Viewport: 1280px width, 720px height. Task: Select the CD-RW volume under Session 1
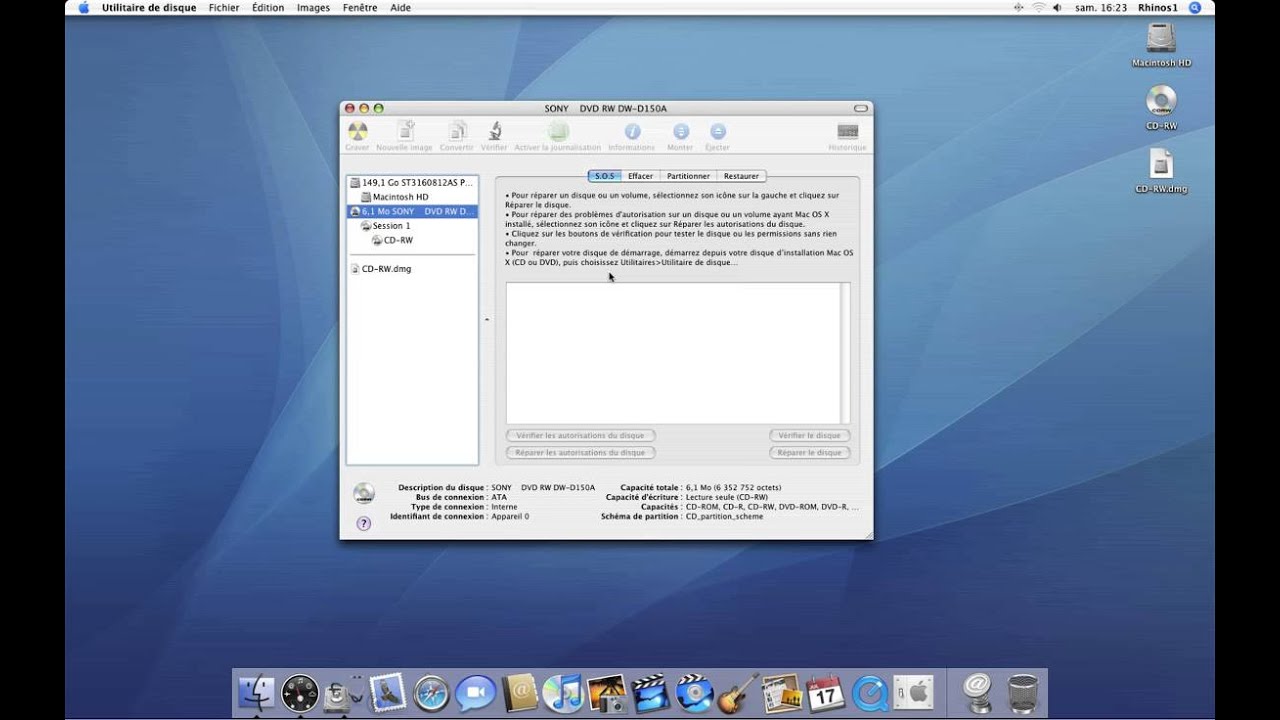tap(412, 240)
